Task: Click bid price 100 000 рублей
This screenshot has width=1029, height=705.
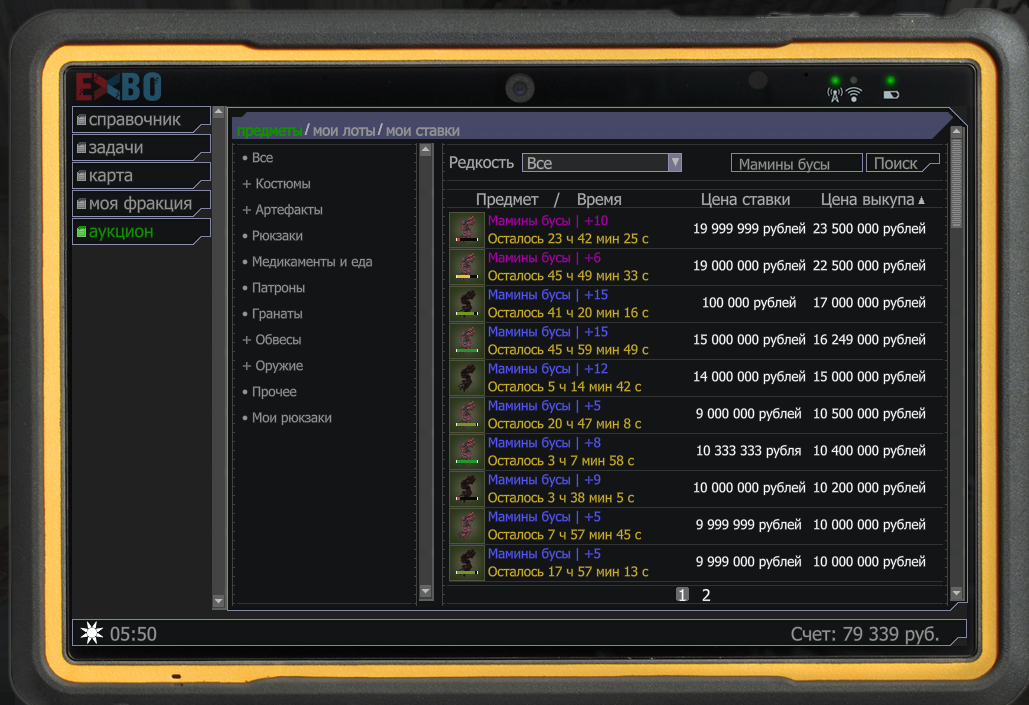Action: pos(749,303)
